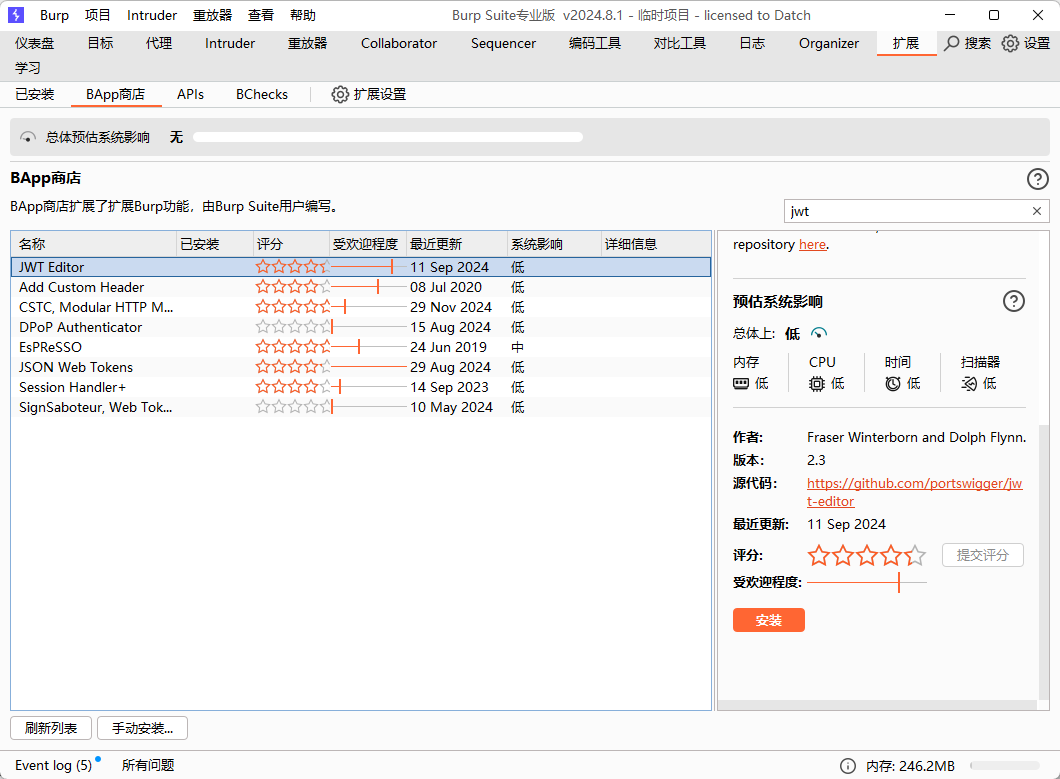Open the github.com/portswigger/jwt-editor source link

click(915, 492)
